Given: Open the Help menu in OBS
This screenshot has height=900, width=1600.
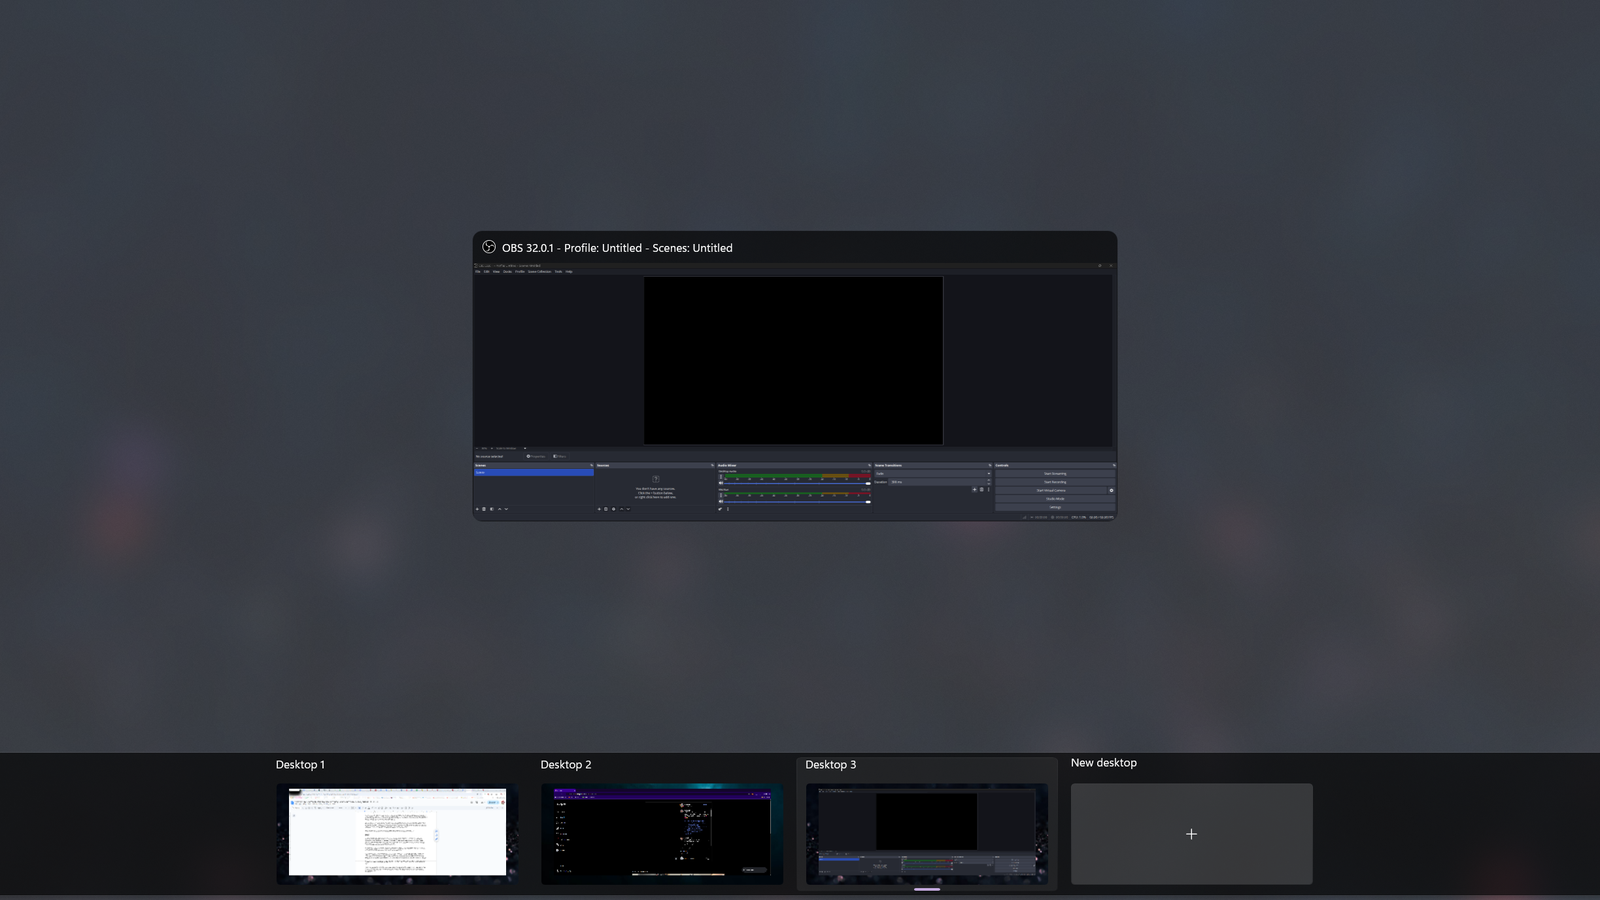Looking at the screenshot, I should point(569,271).
